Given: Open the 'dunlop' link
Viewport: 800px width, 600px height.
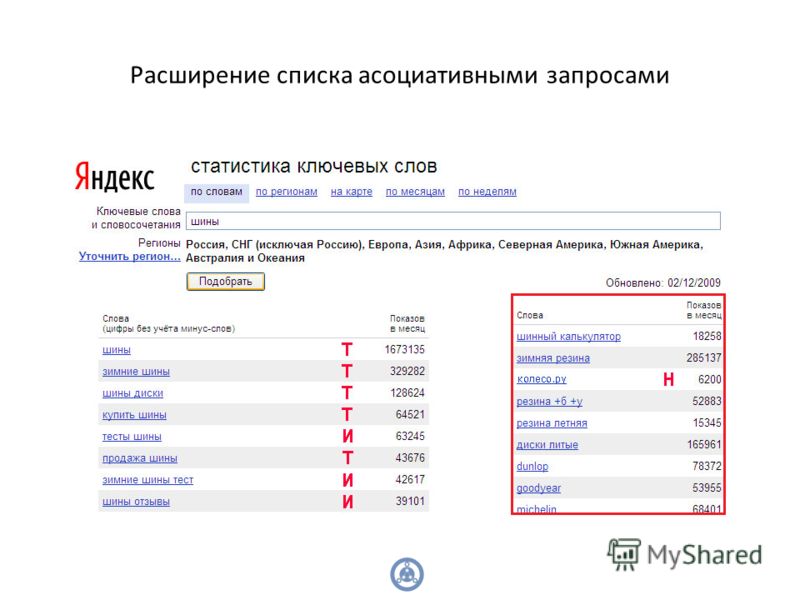Looking at the screenshot, I should point(532,466).
